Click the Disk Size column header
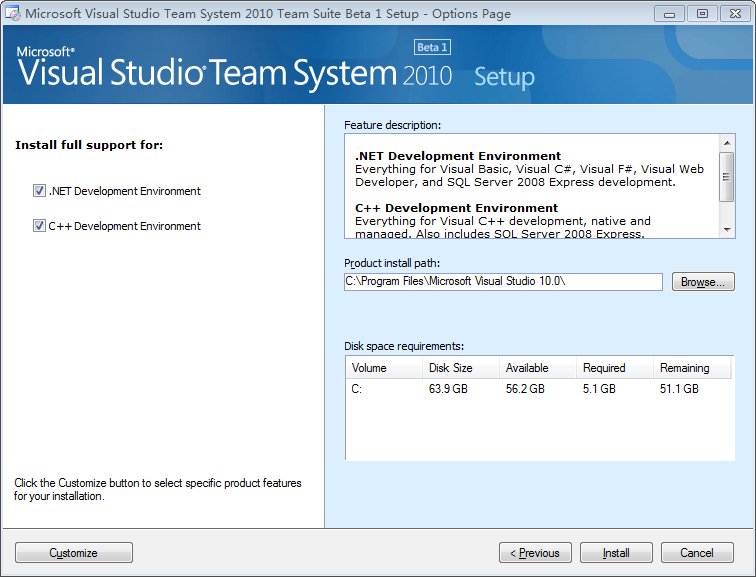The image size is (756, 577). point(461,368)
